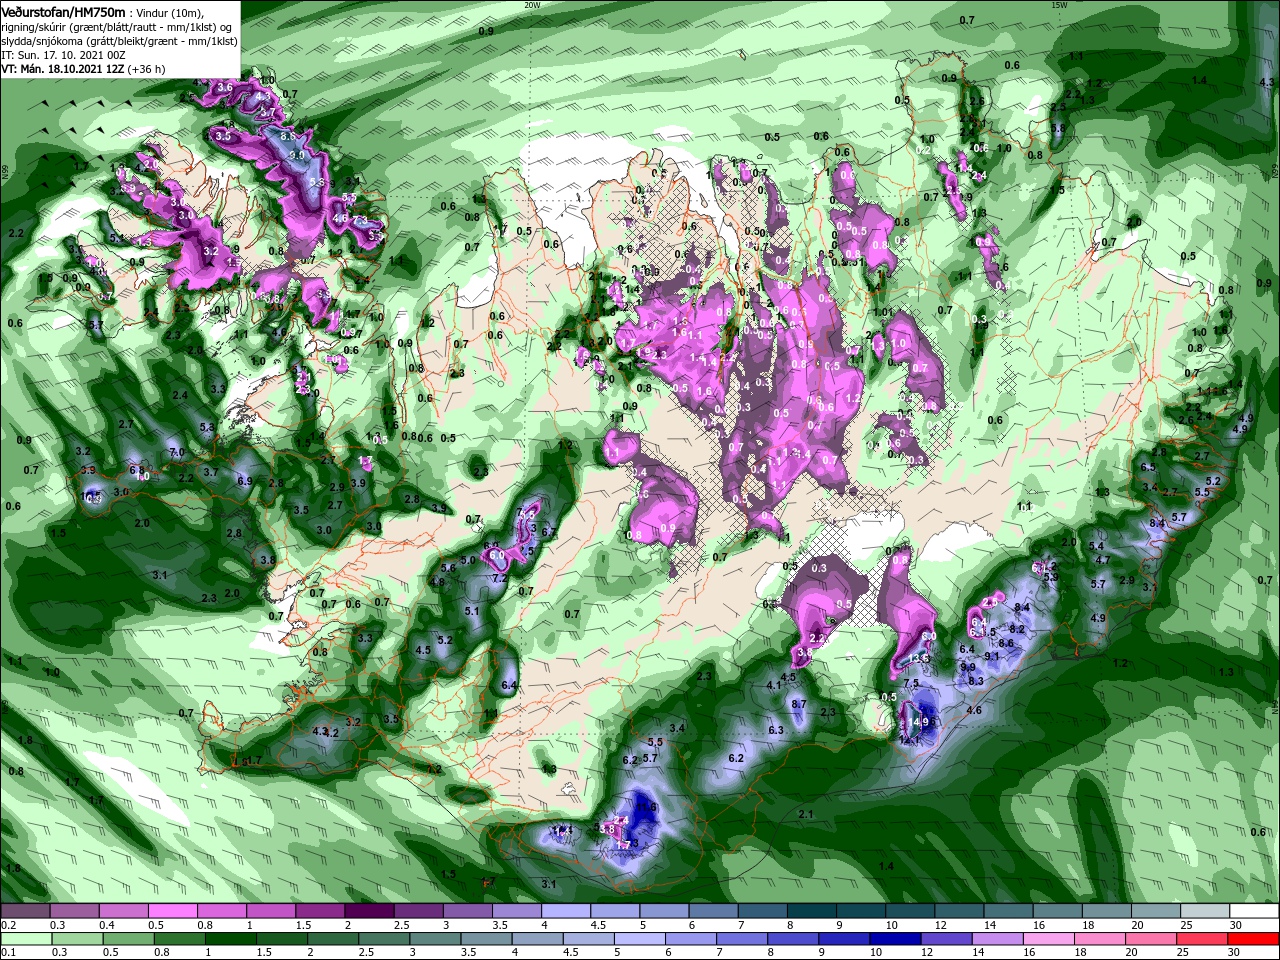Select the mauve 0.2–0.3 swatch in the top legend row
Screen dimensions: 1280x960
(25, 911)
